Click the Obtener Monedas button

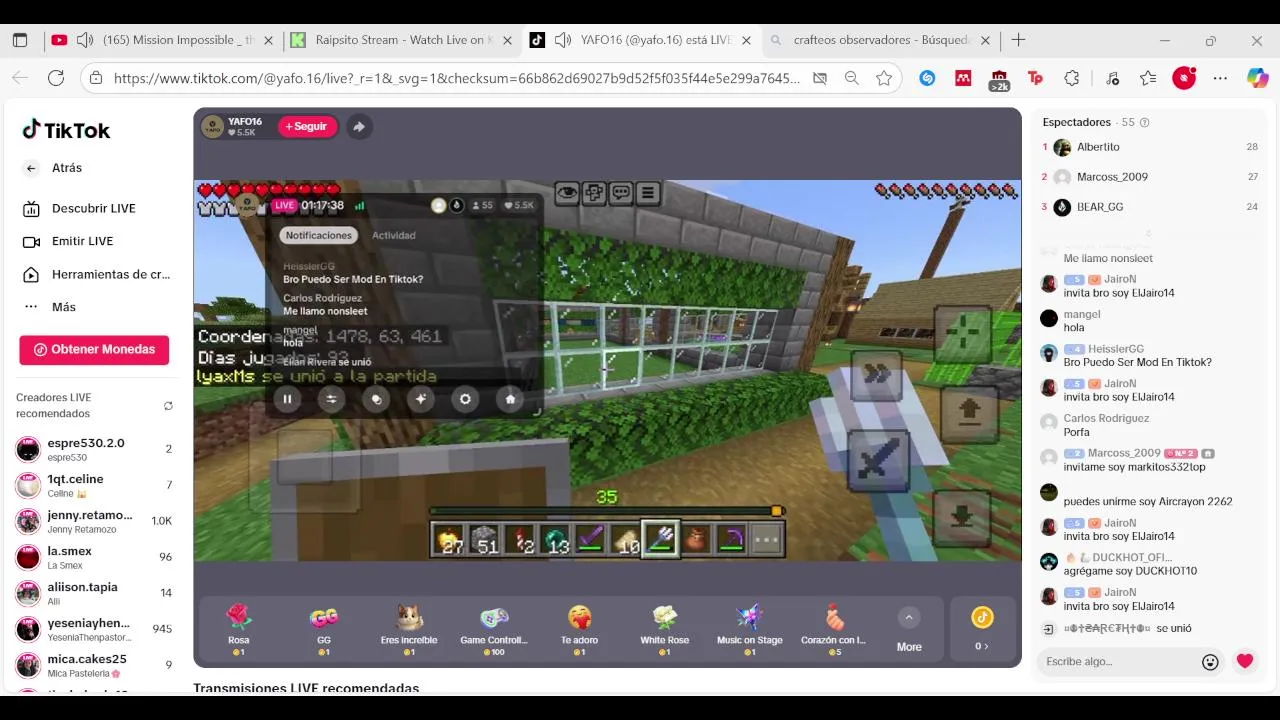click(94, 350)
